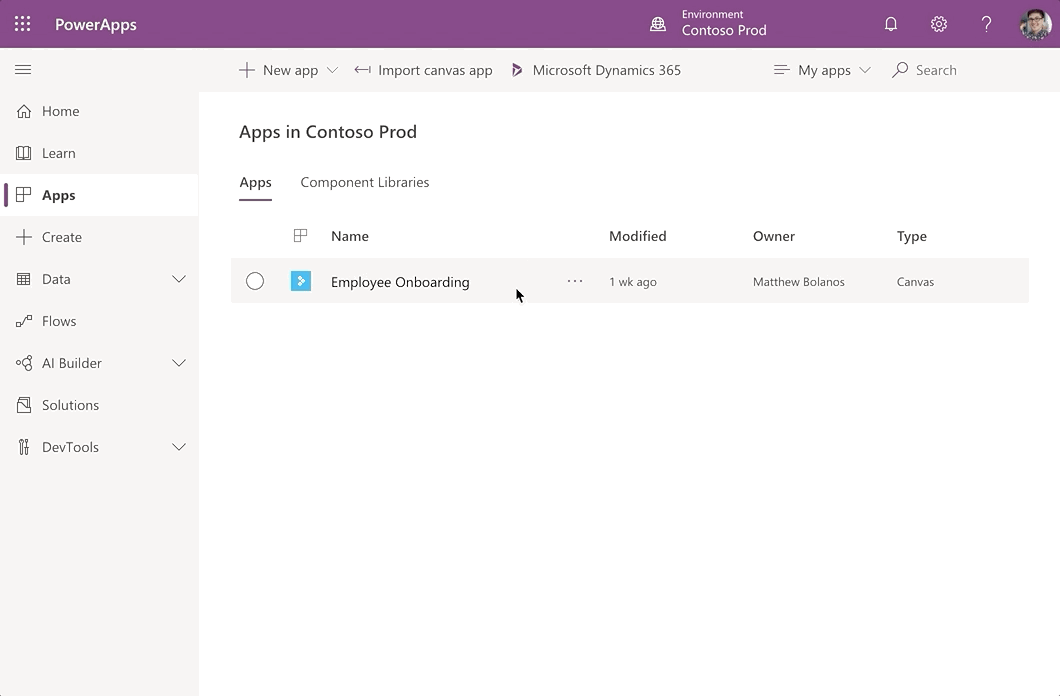Open Microsoft Dynamics 365 link
Viewport: 1060px width, 696px height.
tap(606, 70)
